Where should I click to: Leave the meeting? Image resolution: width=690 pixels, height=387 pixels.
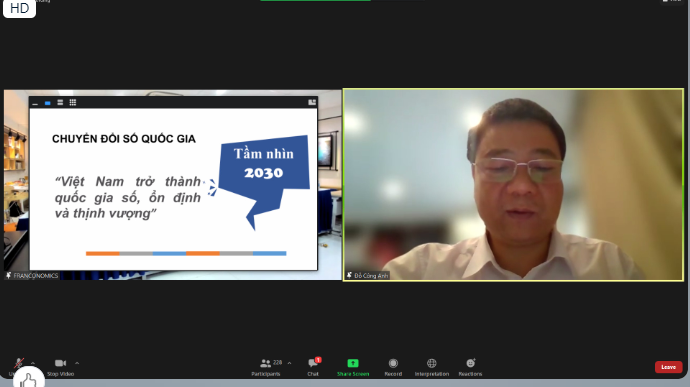coord(668,367)
